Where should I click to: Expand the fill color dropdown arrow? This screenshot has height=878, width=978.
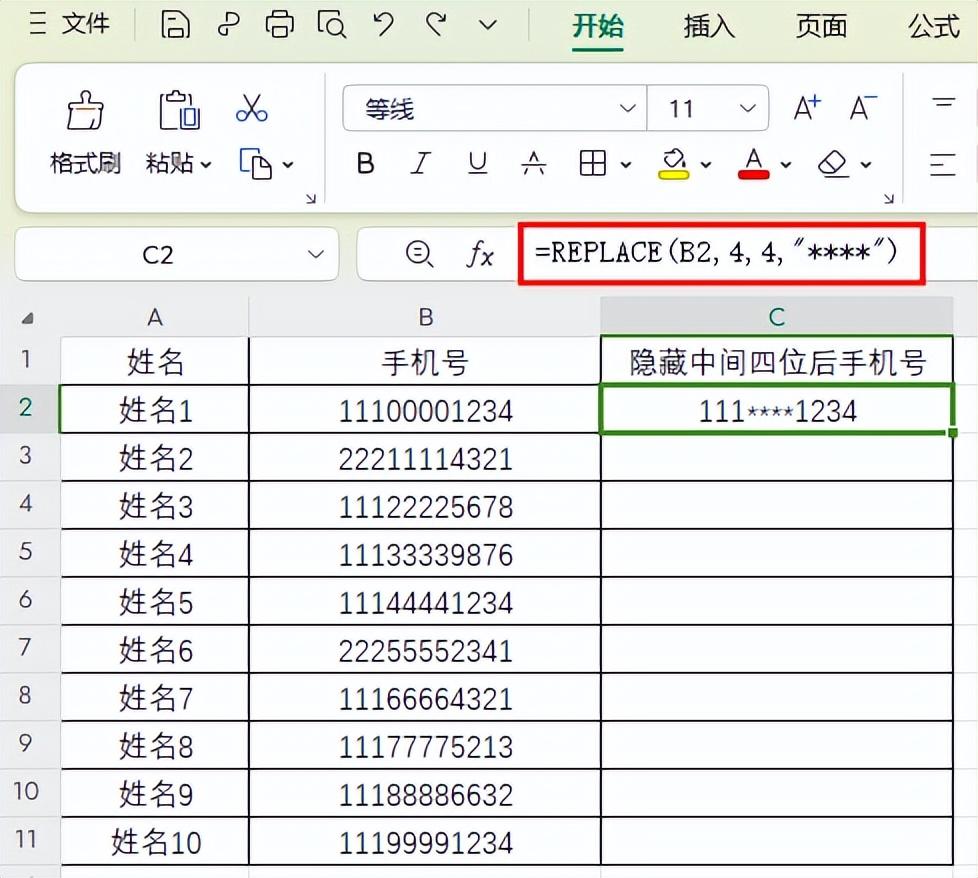tap(705, 165)
